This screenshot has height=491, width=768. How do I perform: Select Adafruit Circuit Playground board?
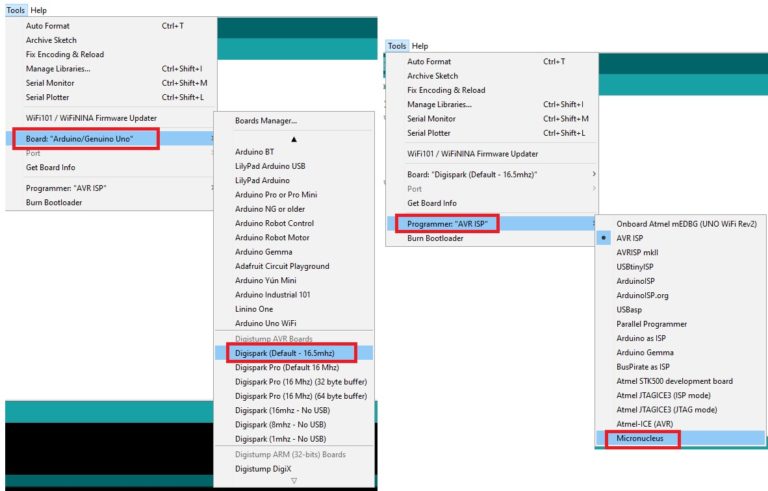coord(294,266)
